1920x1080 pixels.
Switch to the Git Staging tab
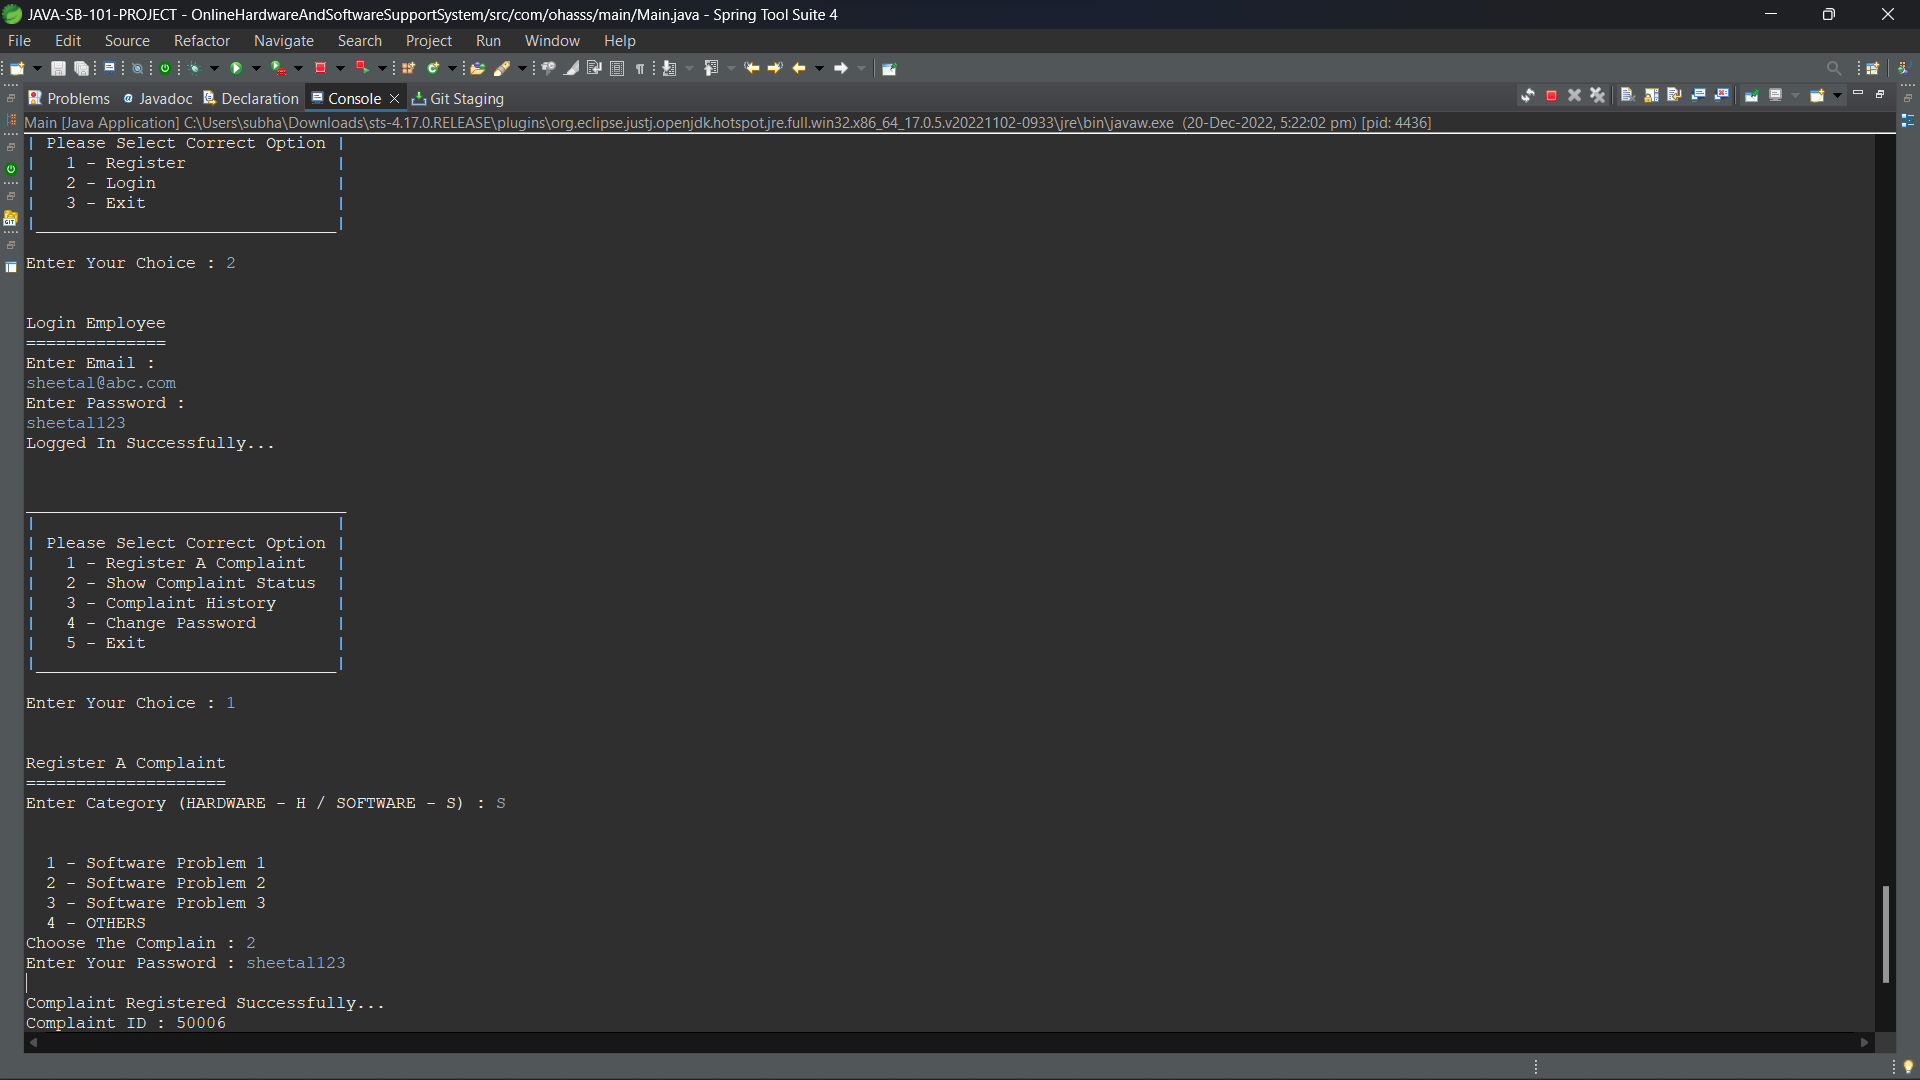coord(457,98)
